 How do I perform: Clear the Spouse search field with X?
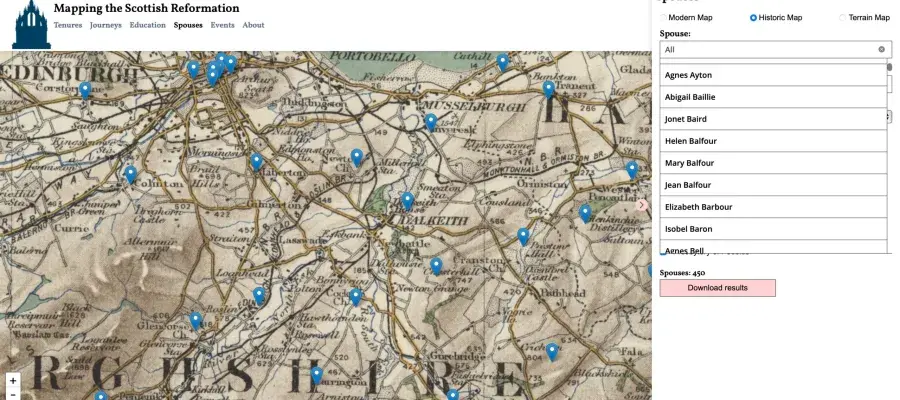[x=881, y=49]
